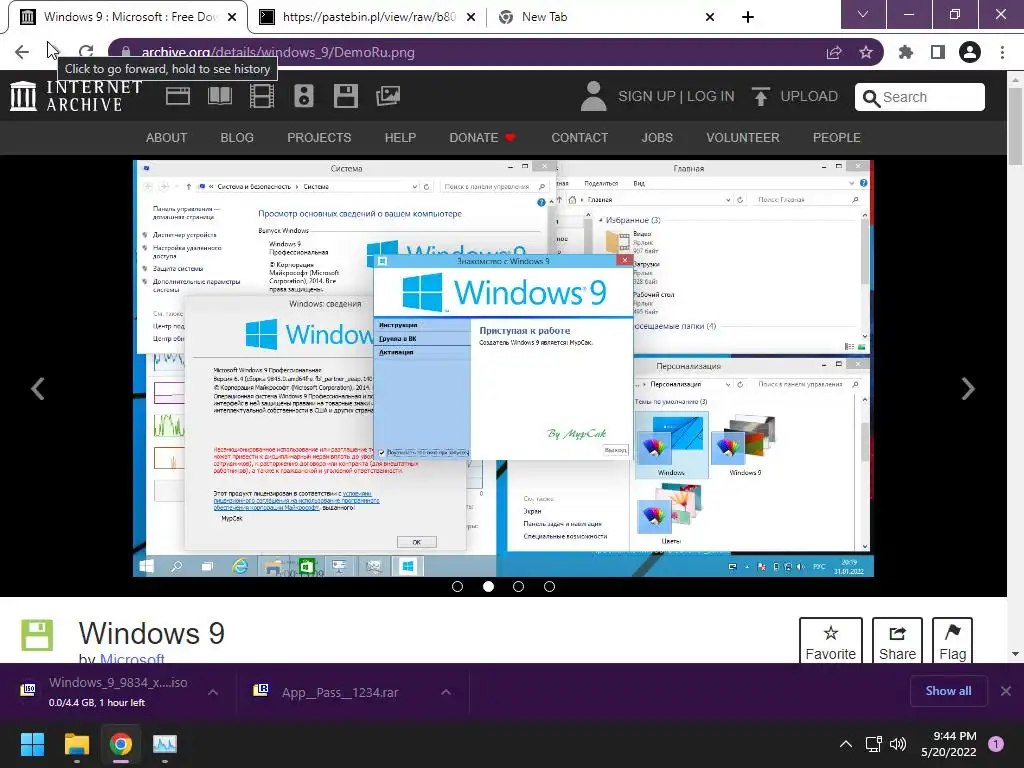Click the SIGN UP | LOG IN link

[676, 97]
